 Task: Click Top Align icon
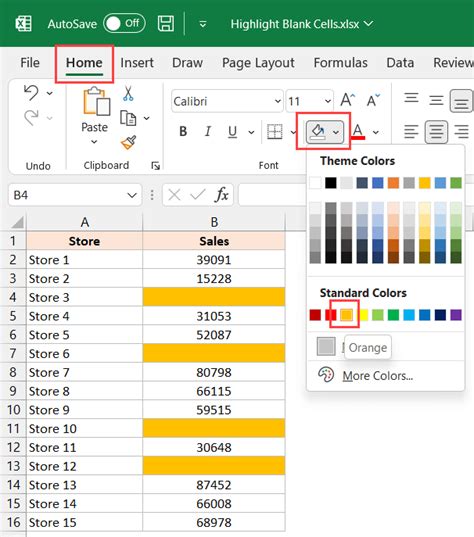pyautogui.click(x=411, y=99)
